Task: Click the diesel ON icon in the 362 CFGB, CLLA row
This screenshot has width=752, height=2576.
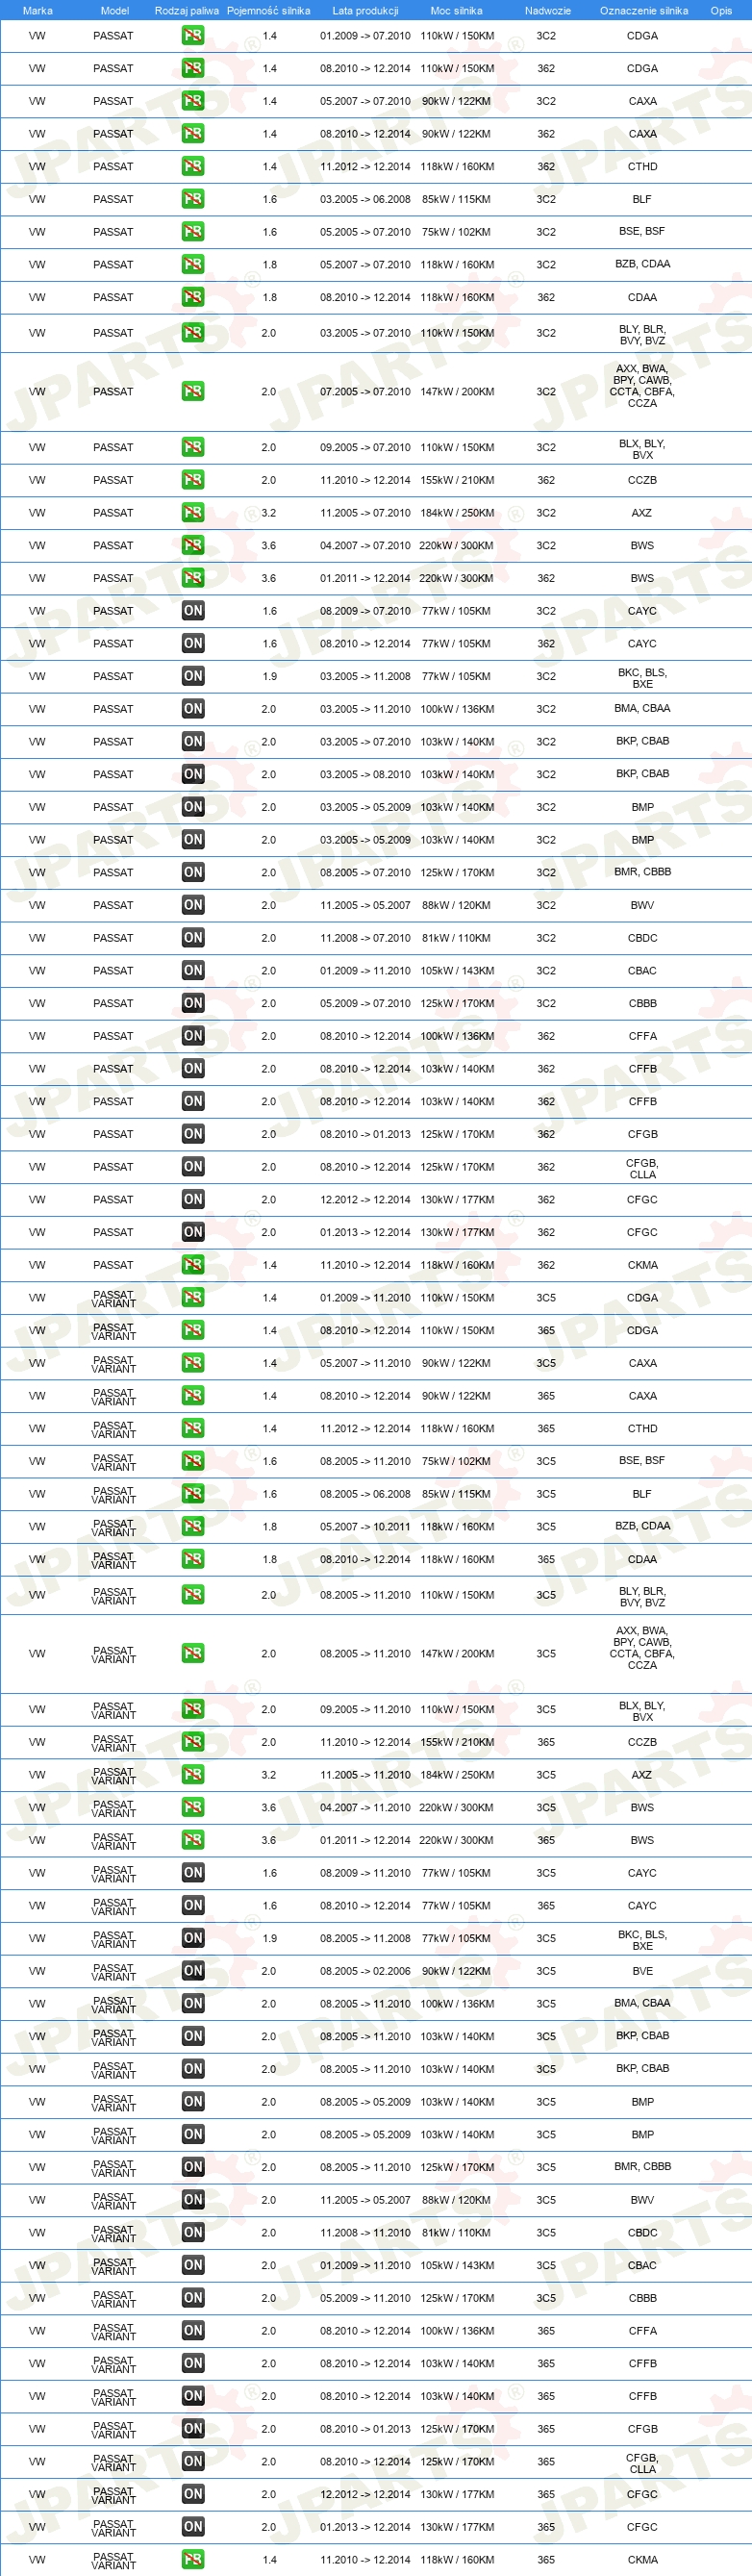Action: pyautogui.click(x=193, y=1166)
